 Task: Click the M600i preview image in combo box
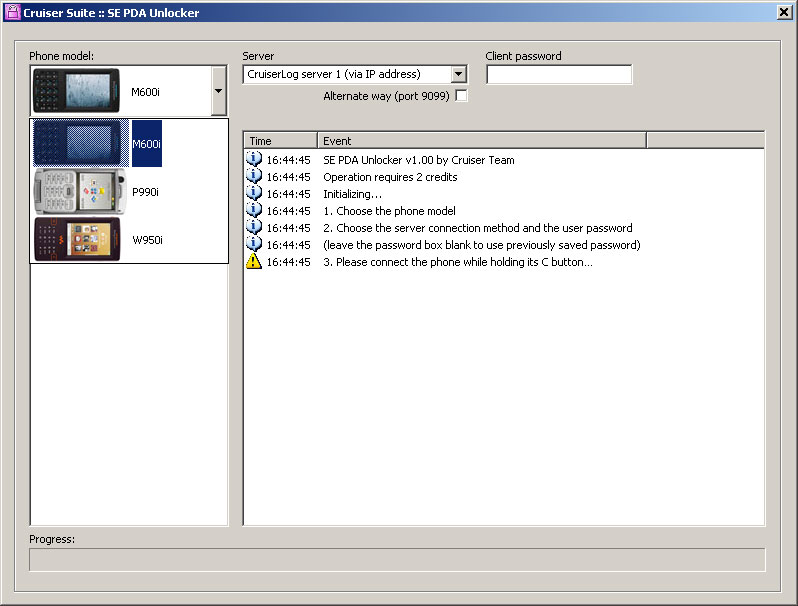76,91
